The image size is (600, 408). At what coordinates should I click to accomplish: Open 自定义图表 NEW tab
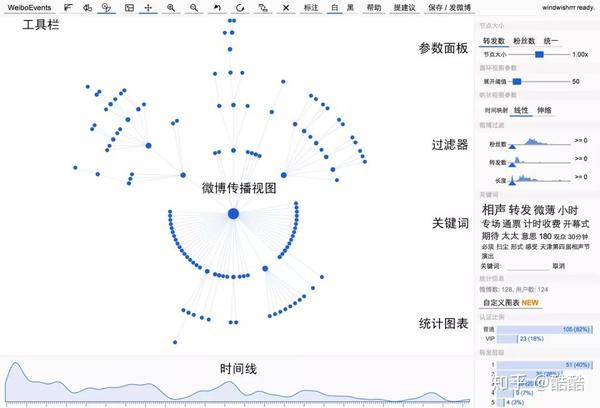510,302
